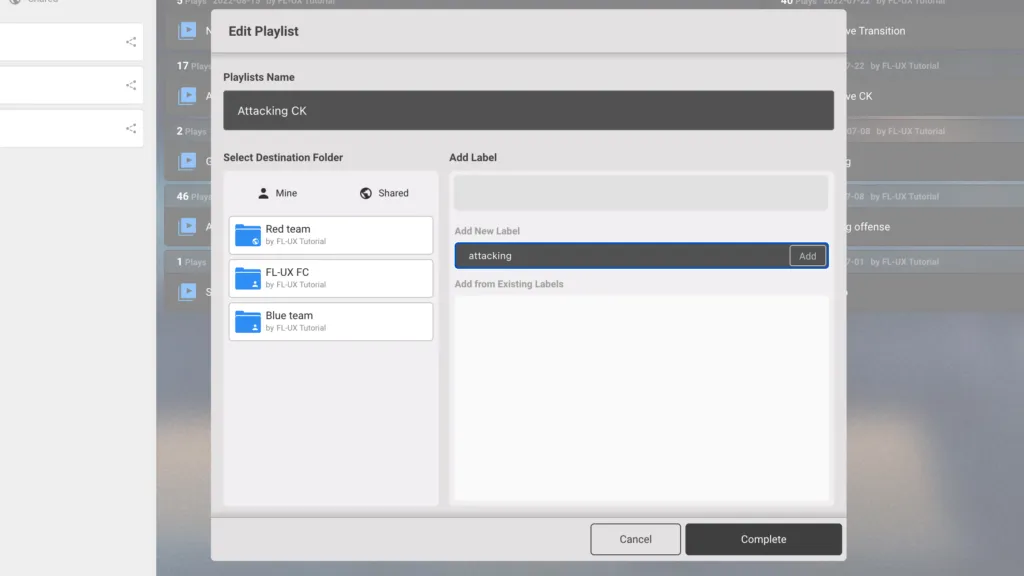The width and height of the screenshot is (1024, 576).
Task: Click the playlist play icon under 17 Plays
Action: [187, 95]
